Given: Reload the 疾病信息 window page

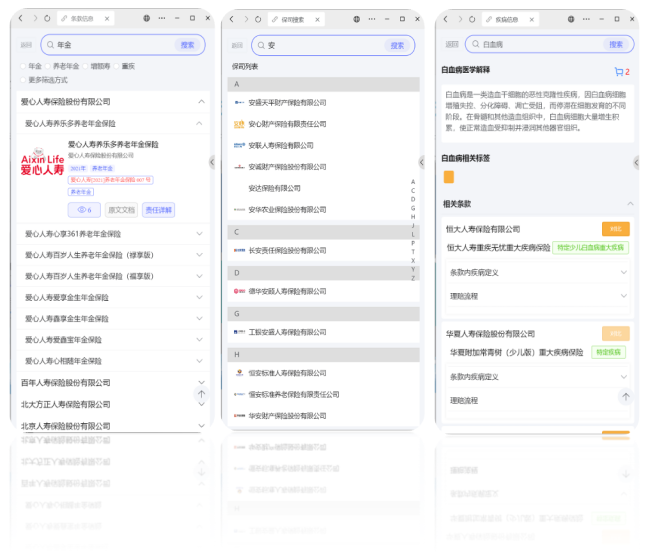Looking at the screenshot, I should coord(472,19).
